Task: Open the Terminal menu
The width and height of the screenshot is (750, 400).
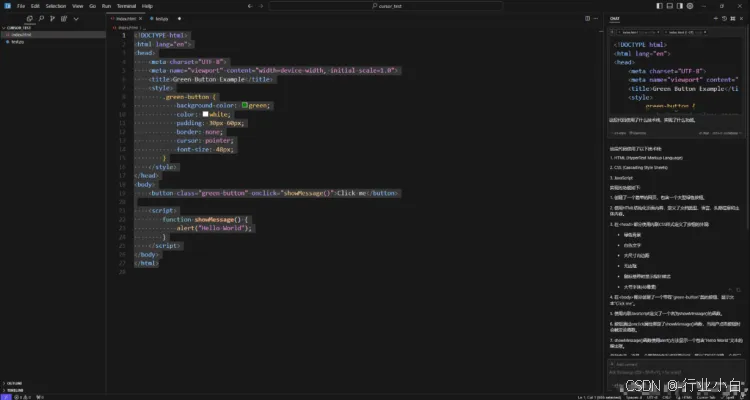Action: tap(126, 6)
